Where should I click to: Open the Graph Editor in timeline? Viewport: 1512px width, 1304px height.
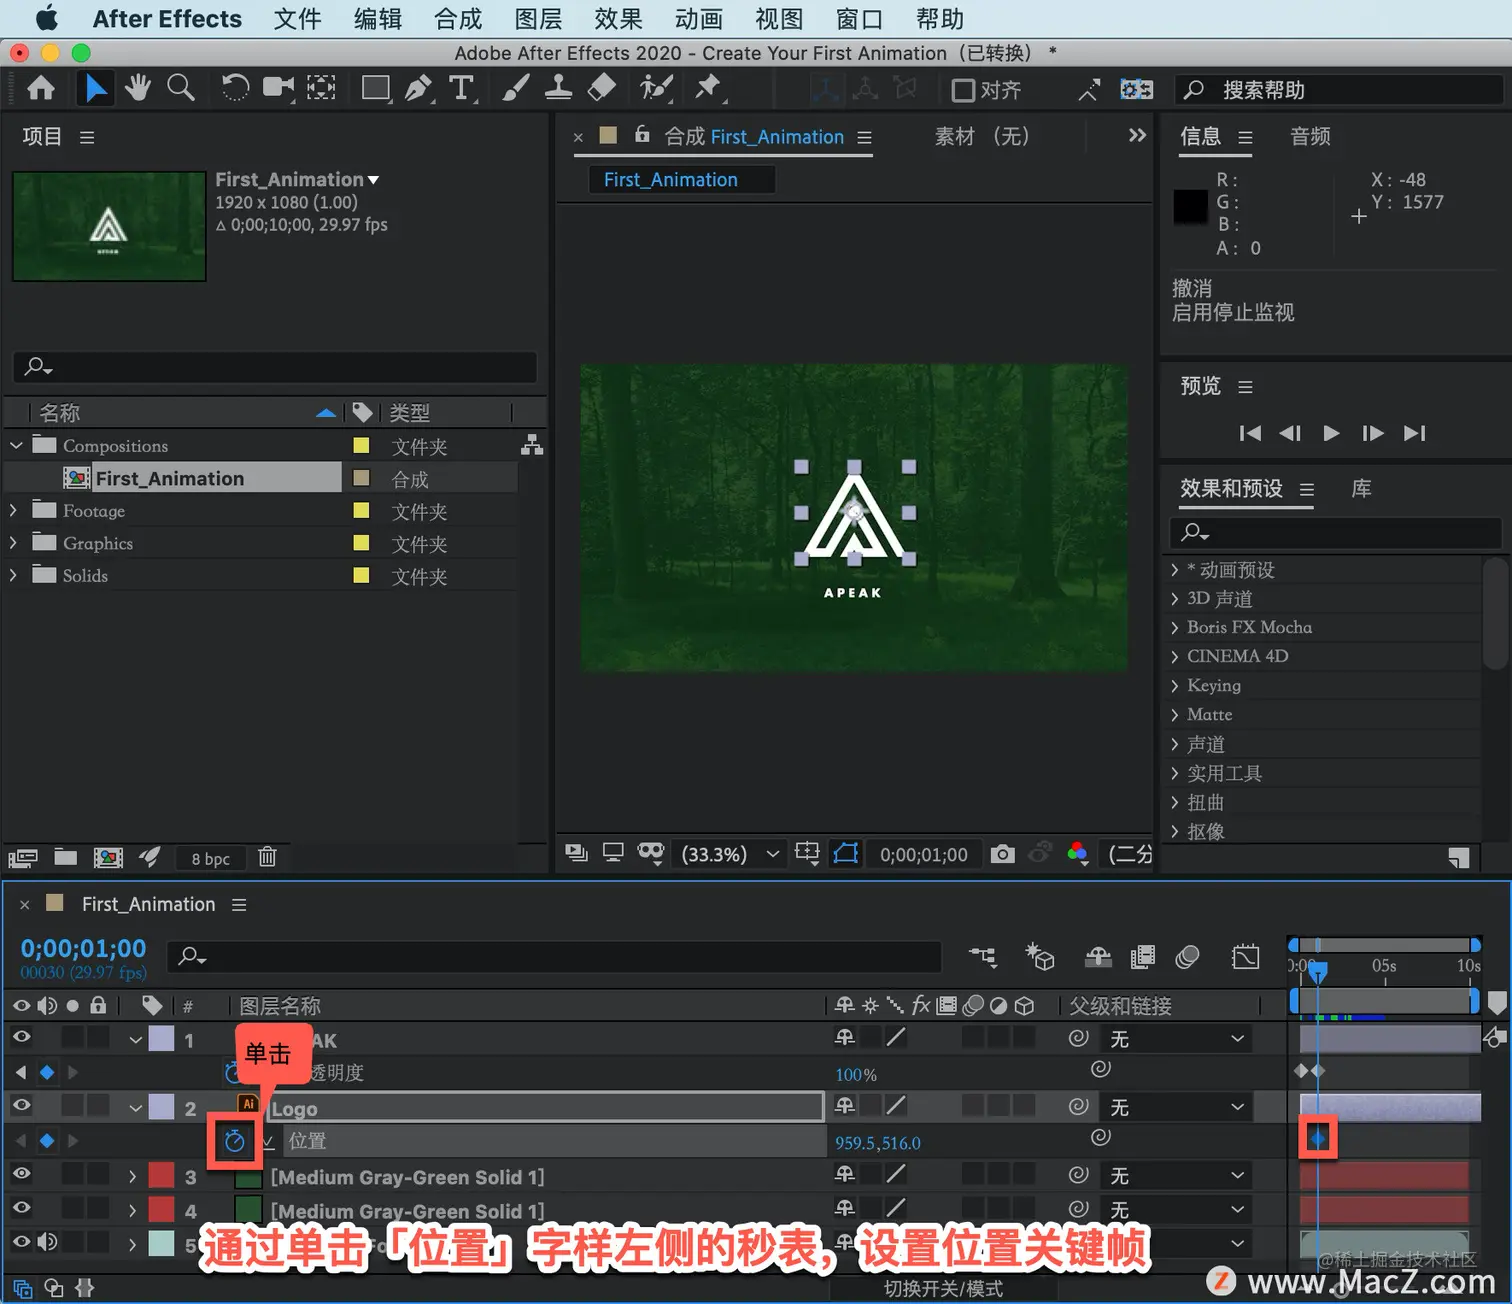[1246, 957]
